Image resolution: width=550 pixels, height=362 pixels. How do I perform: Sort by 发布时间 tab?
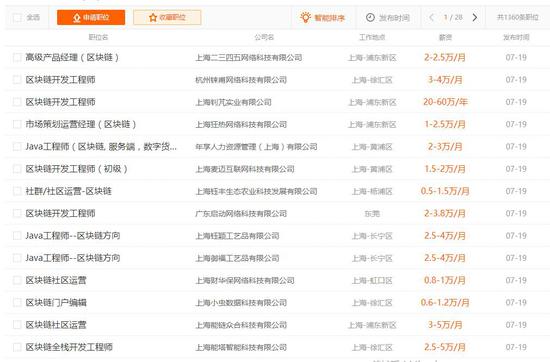click(388, 18)
